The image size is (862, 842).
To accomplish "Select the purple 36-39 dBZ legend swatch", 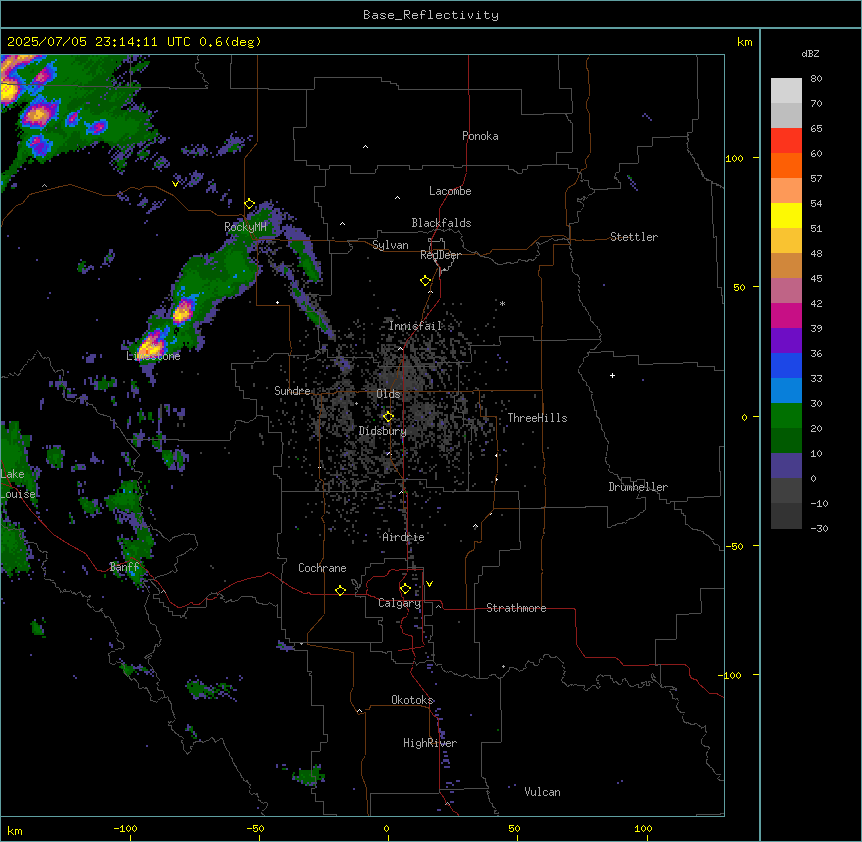I will tap(786, 341).
